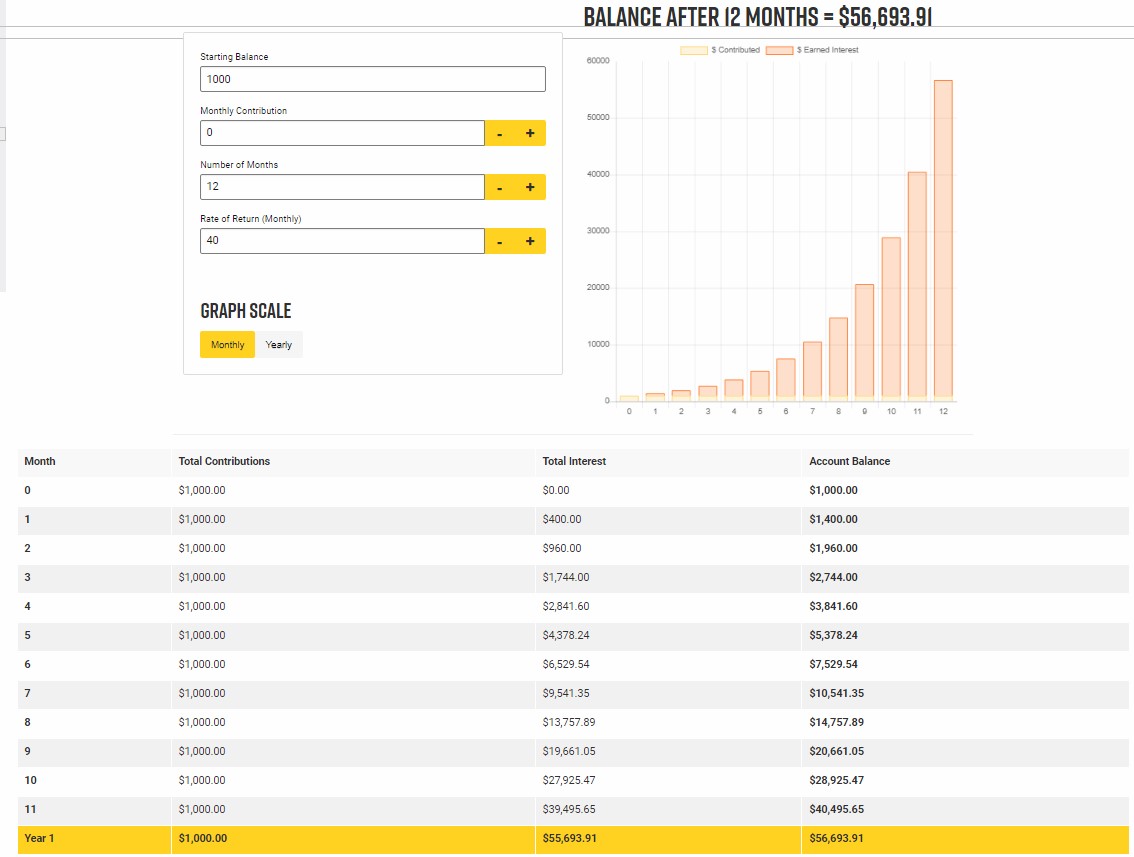Toggle the $ Contributed legend swatch
This screenshot has height=857, width=1134.
point(693,50)
